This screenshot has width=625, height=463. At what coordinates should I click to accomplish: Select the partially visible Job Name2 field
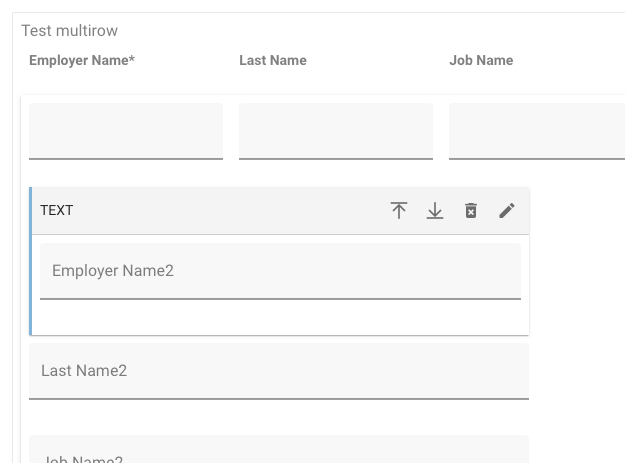278,452
